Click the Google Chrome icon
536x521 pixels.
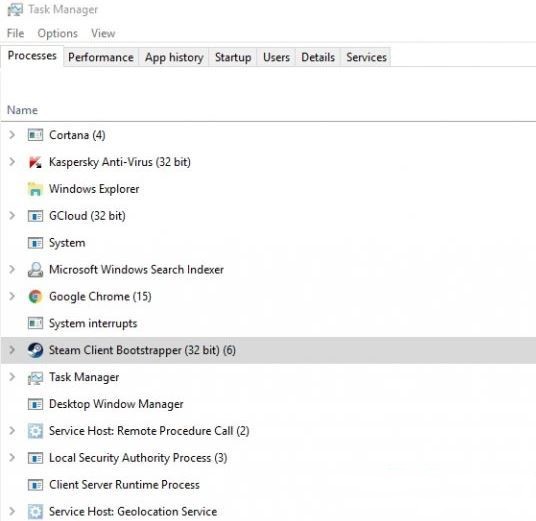(x=35, y=297)
